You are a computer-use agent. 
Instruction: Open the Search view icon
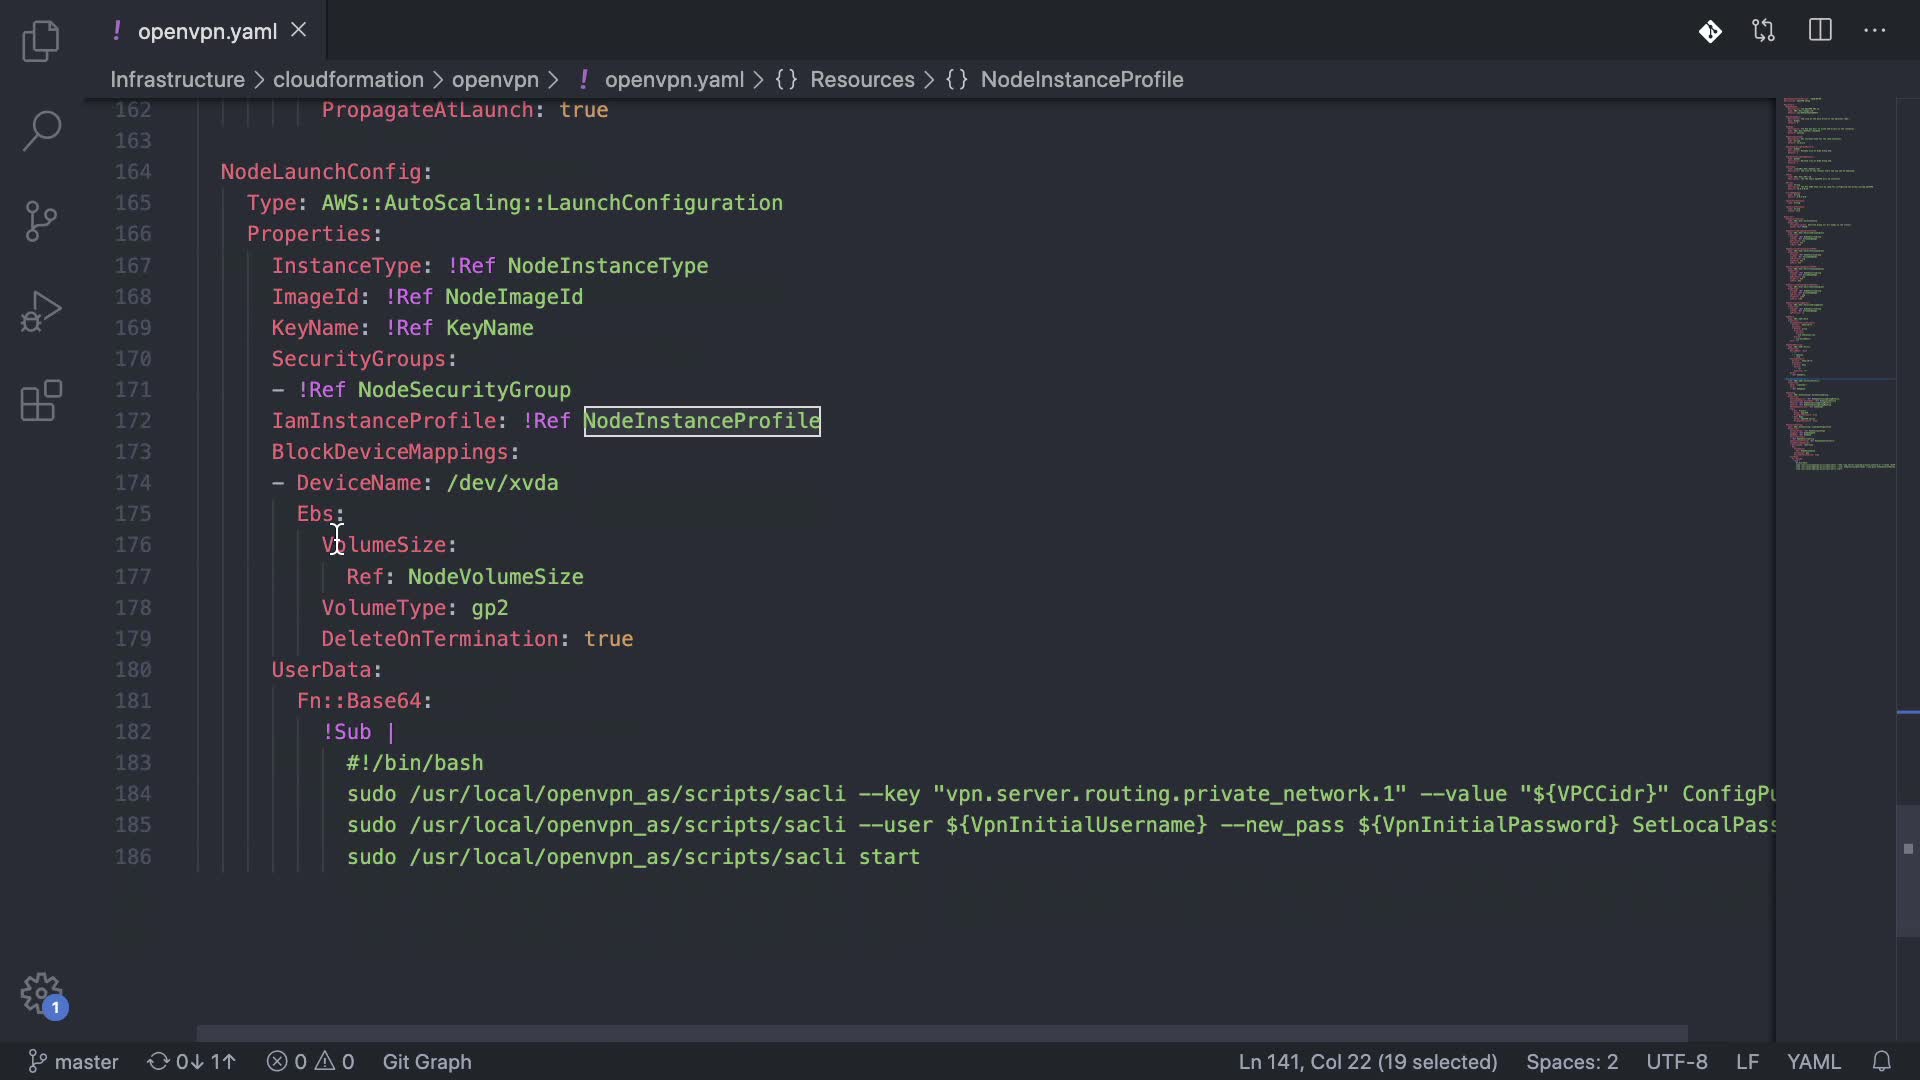click(41, 130)
